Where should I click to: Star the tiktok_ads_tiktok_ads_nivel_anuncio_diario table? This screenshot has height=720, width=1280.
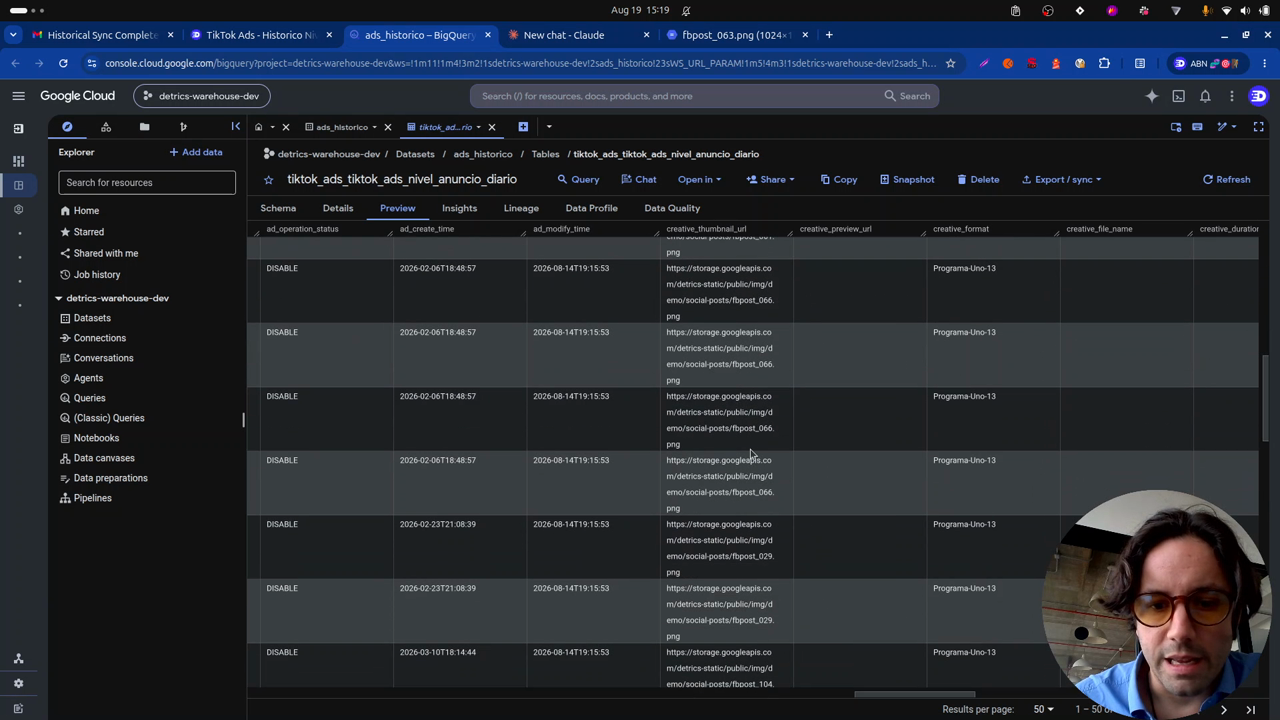268,180
